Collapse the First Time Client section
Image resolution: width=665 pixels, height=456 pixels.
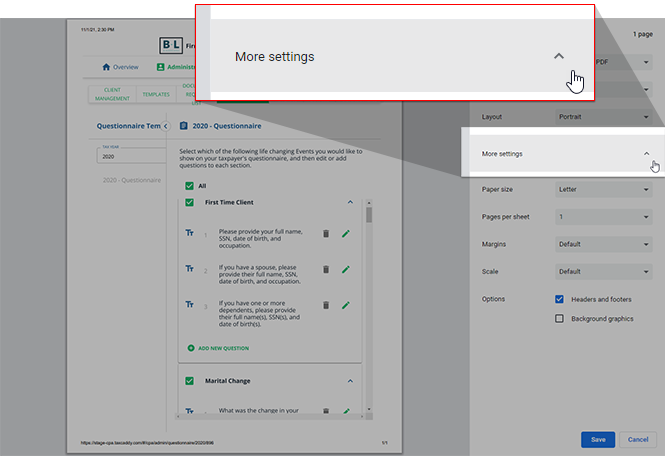point(350,202)
